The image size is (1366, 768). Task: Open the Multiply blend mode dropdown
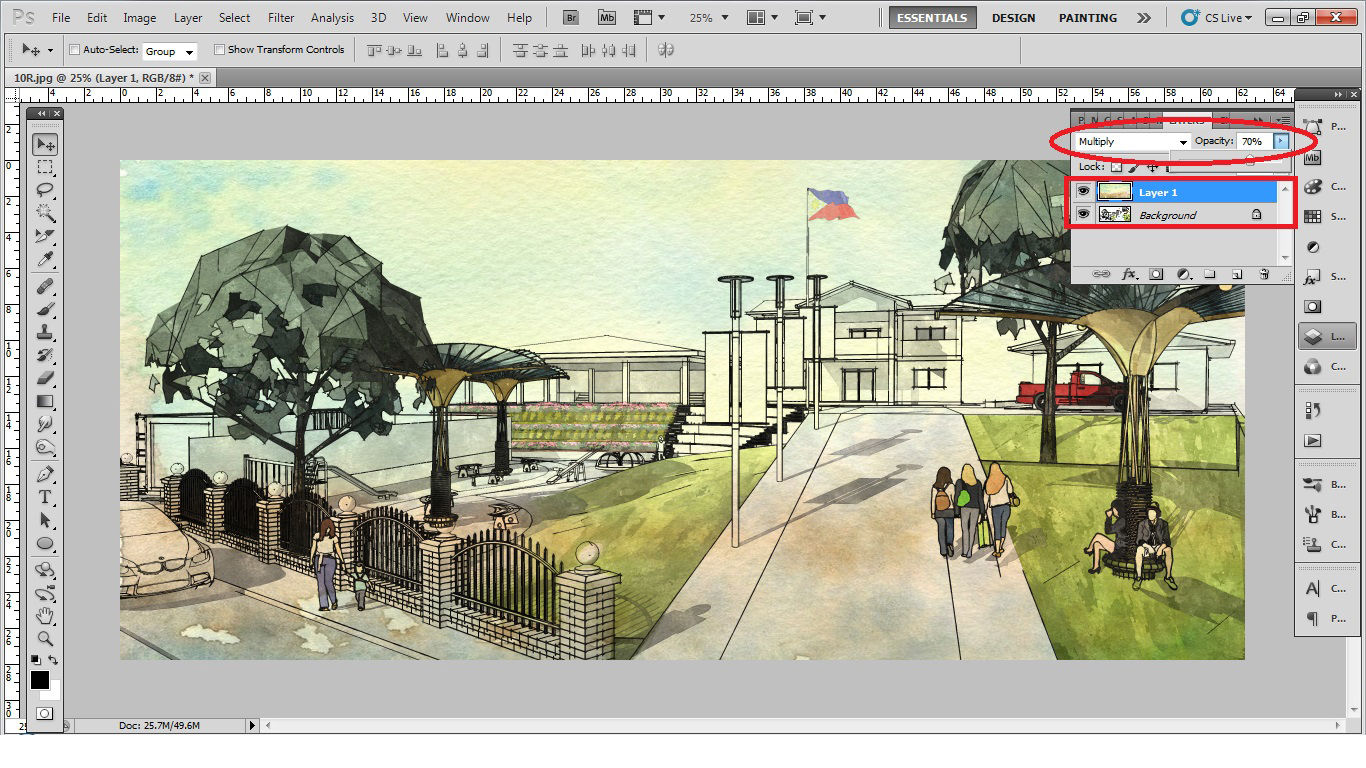[1130, 141]
